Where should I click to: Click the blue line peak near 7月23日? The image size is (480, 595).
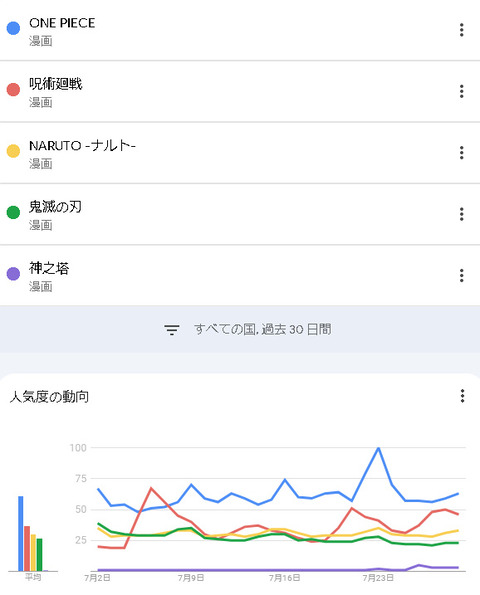pos(378,448)
